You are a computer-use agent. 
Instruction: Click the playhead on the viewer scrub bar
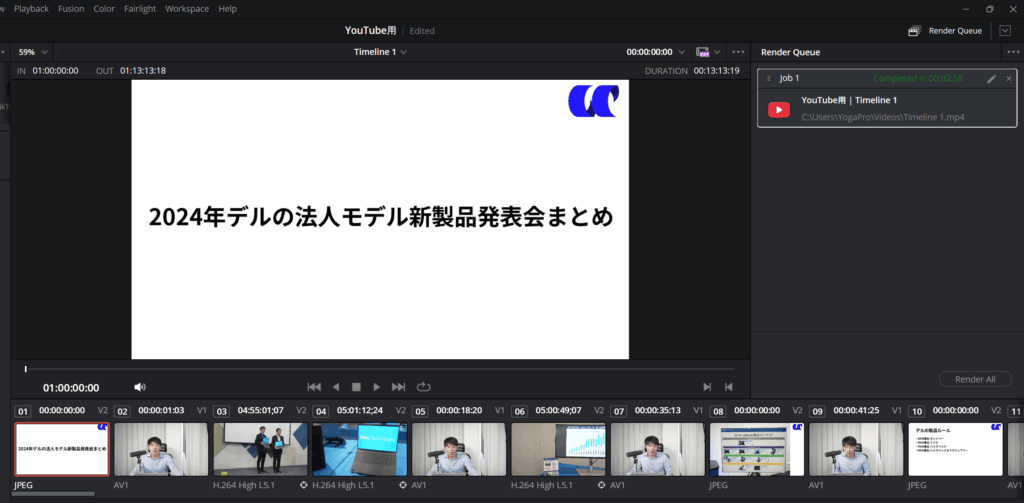[x=25, y=369]
